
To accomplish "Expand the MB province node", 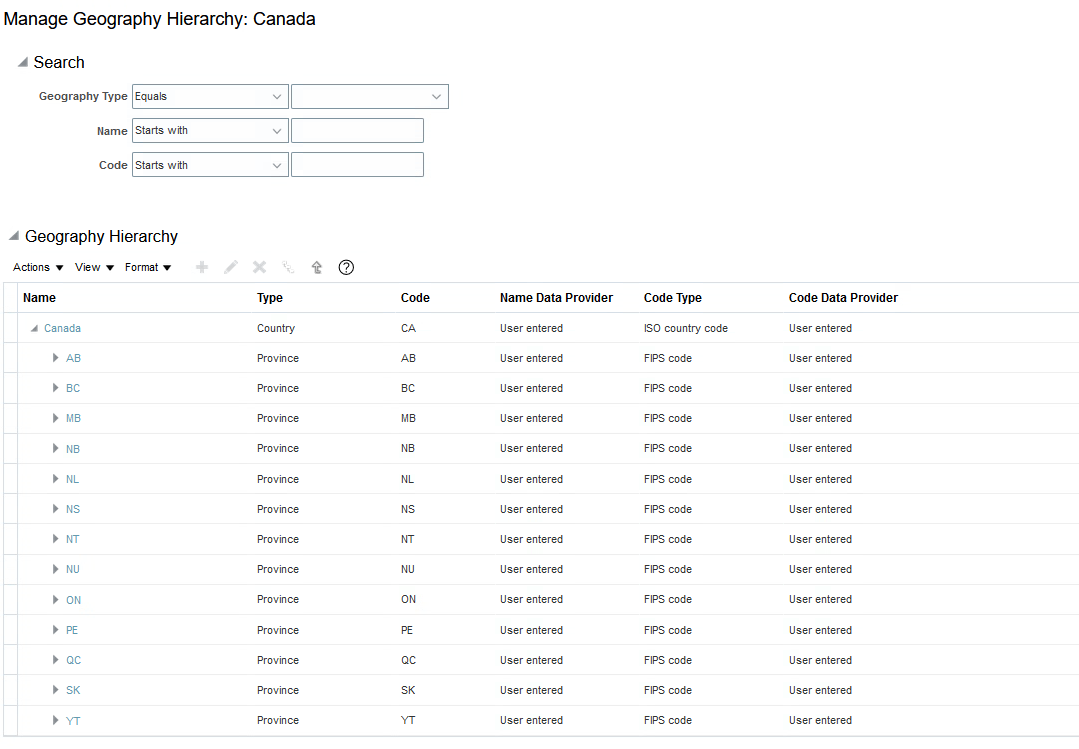I will [x=56, y=418].
